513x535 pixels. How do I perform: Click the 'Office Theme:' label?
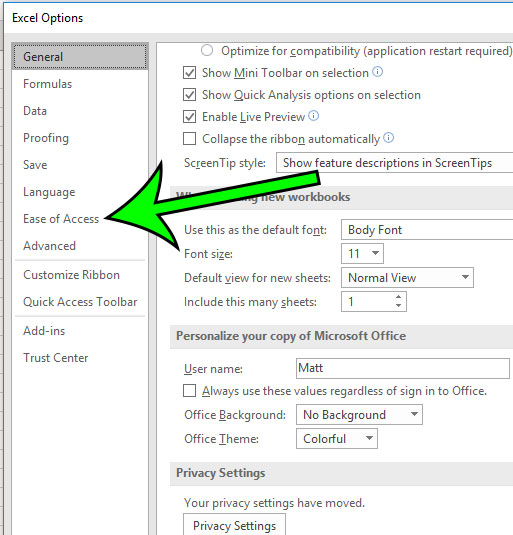point(221,439)
